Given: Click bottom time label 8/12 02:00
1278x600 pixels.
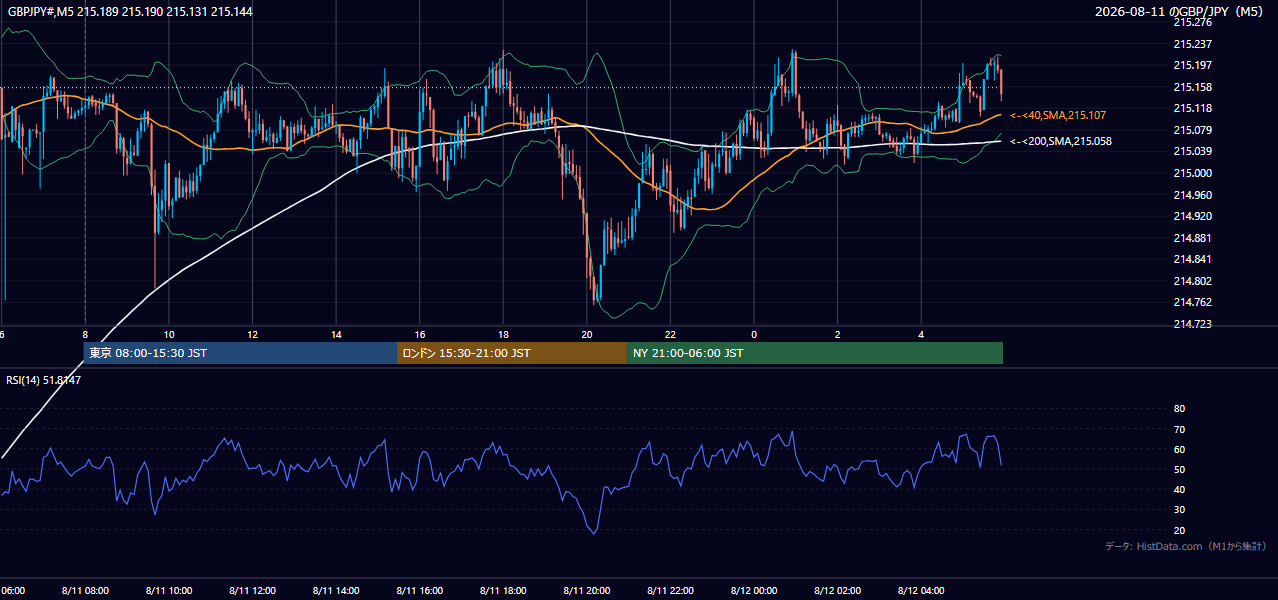Looking at the screenshot, I should point(838,591).
